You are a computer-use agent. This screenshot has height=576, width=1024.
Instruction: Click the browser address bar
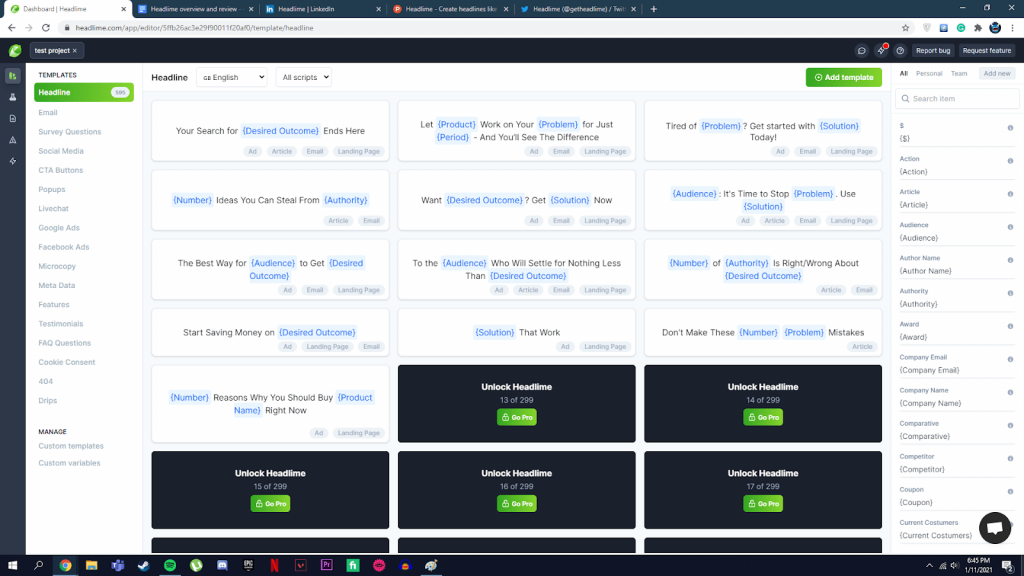point(480,28)
